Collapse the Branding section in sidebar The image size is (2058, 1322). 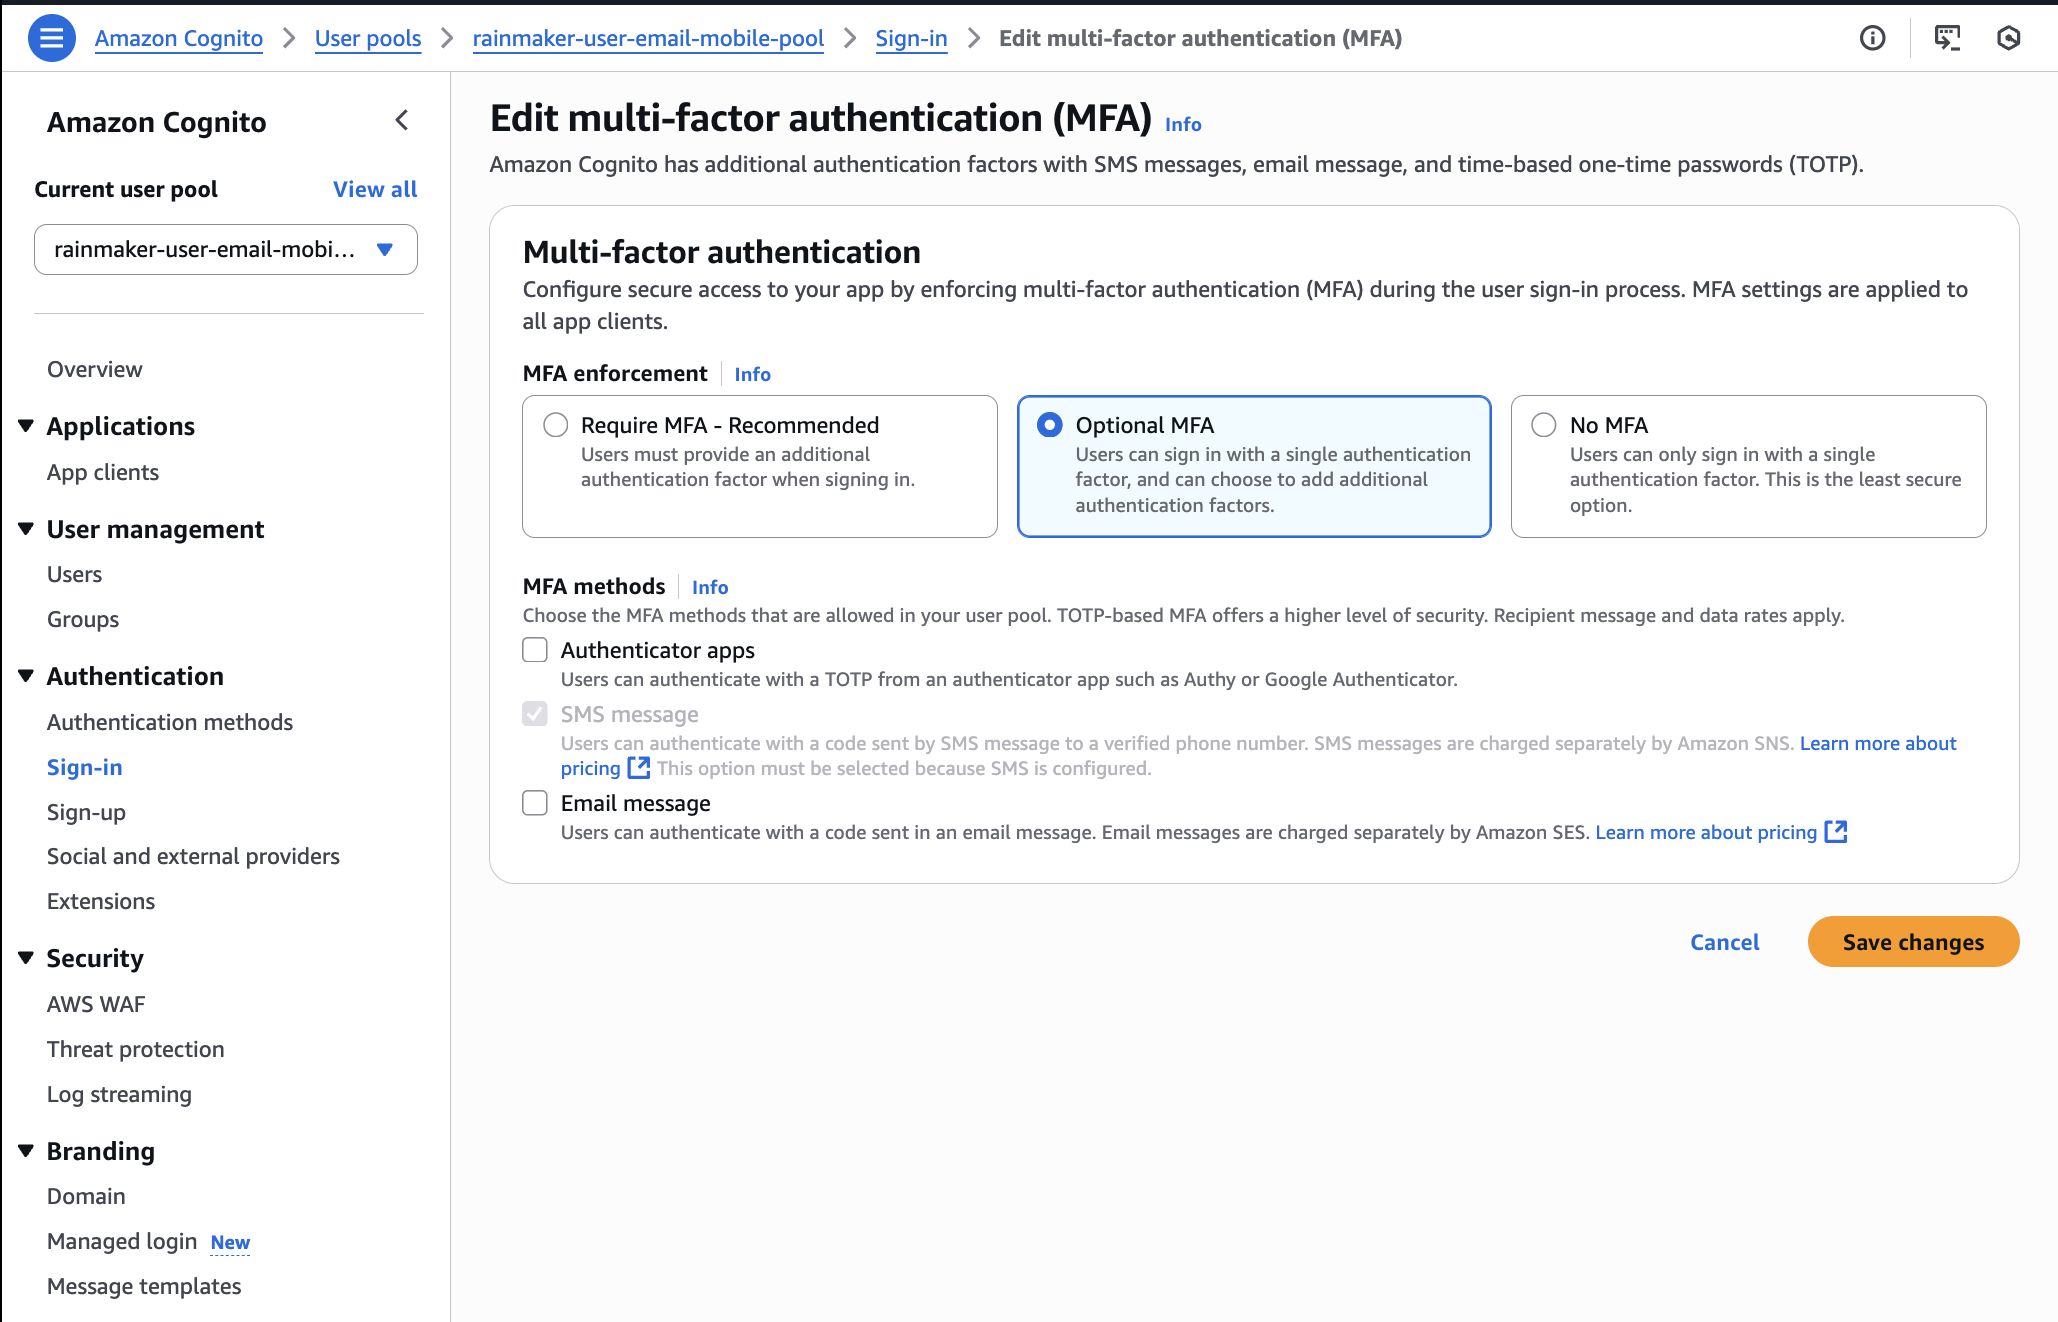(26, 1150)
